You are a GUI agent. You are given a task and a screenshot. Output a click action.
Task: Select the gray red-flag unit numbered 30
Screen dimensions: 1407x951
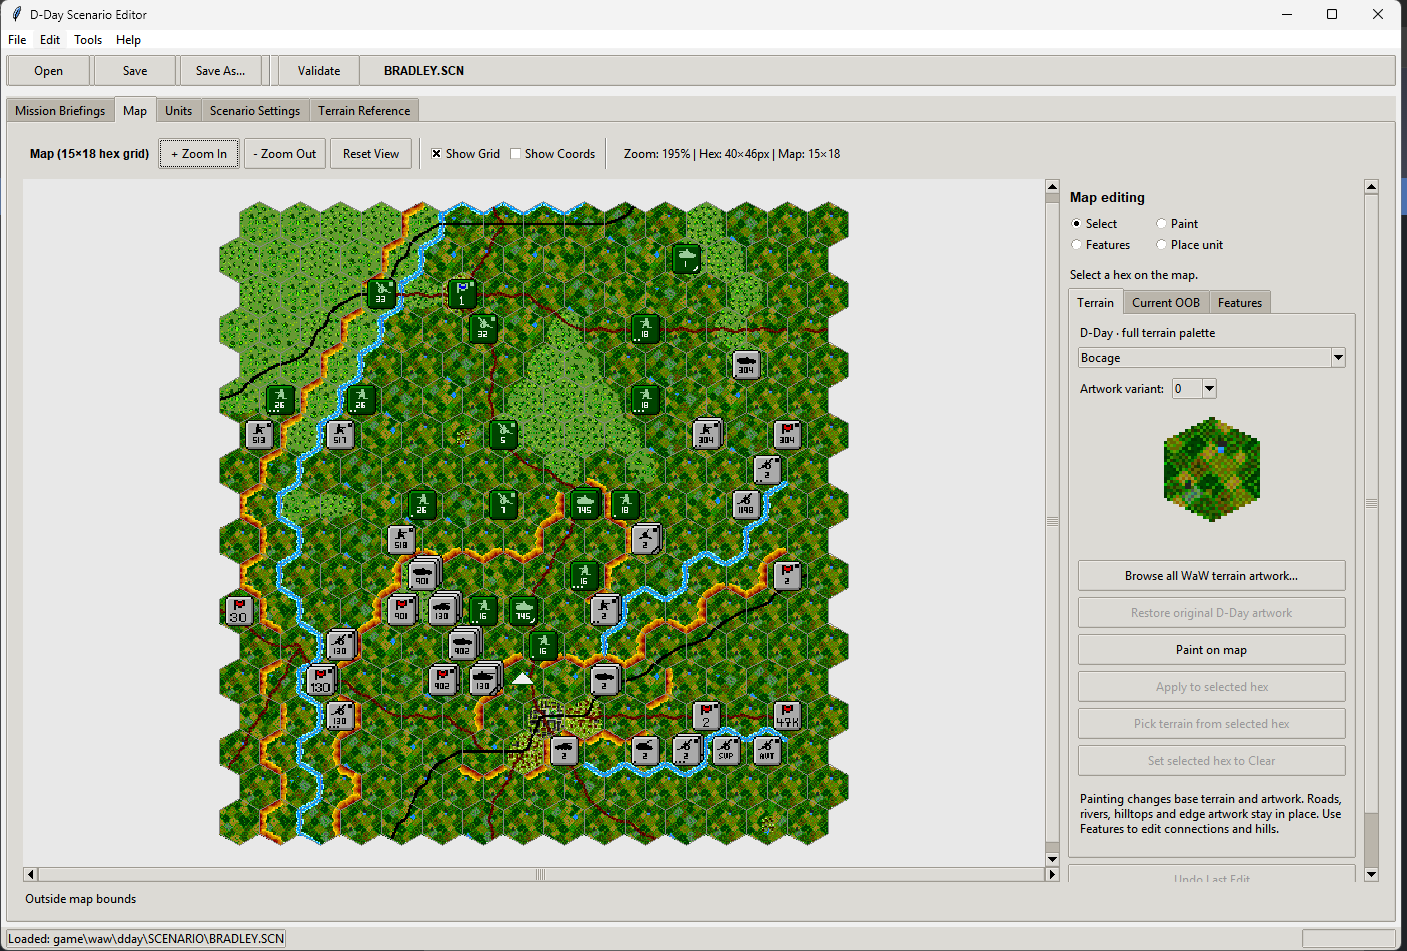pos(239,610)
